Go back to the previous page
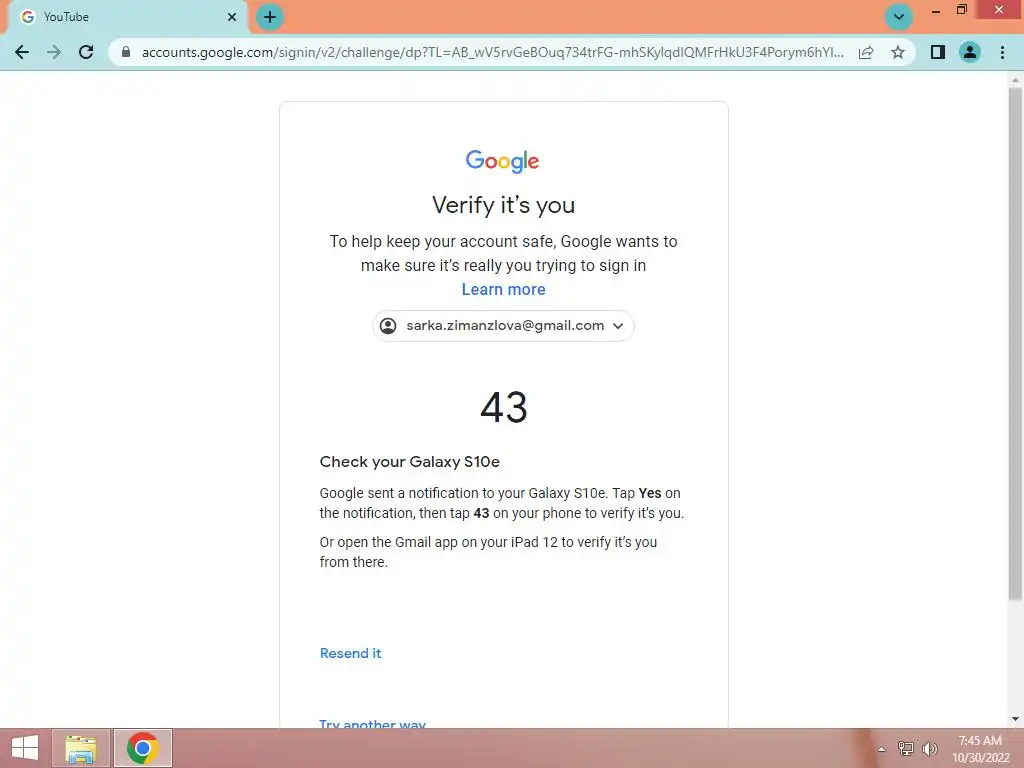 pyautogui.click(x=22, y=52)
